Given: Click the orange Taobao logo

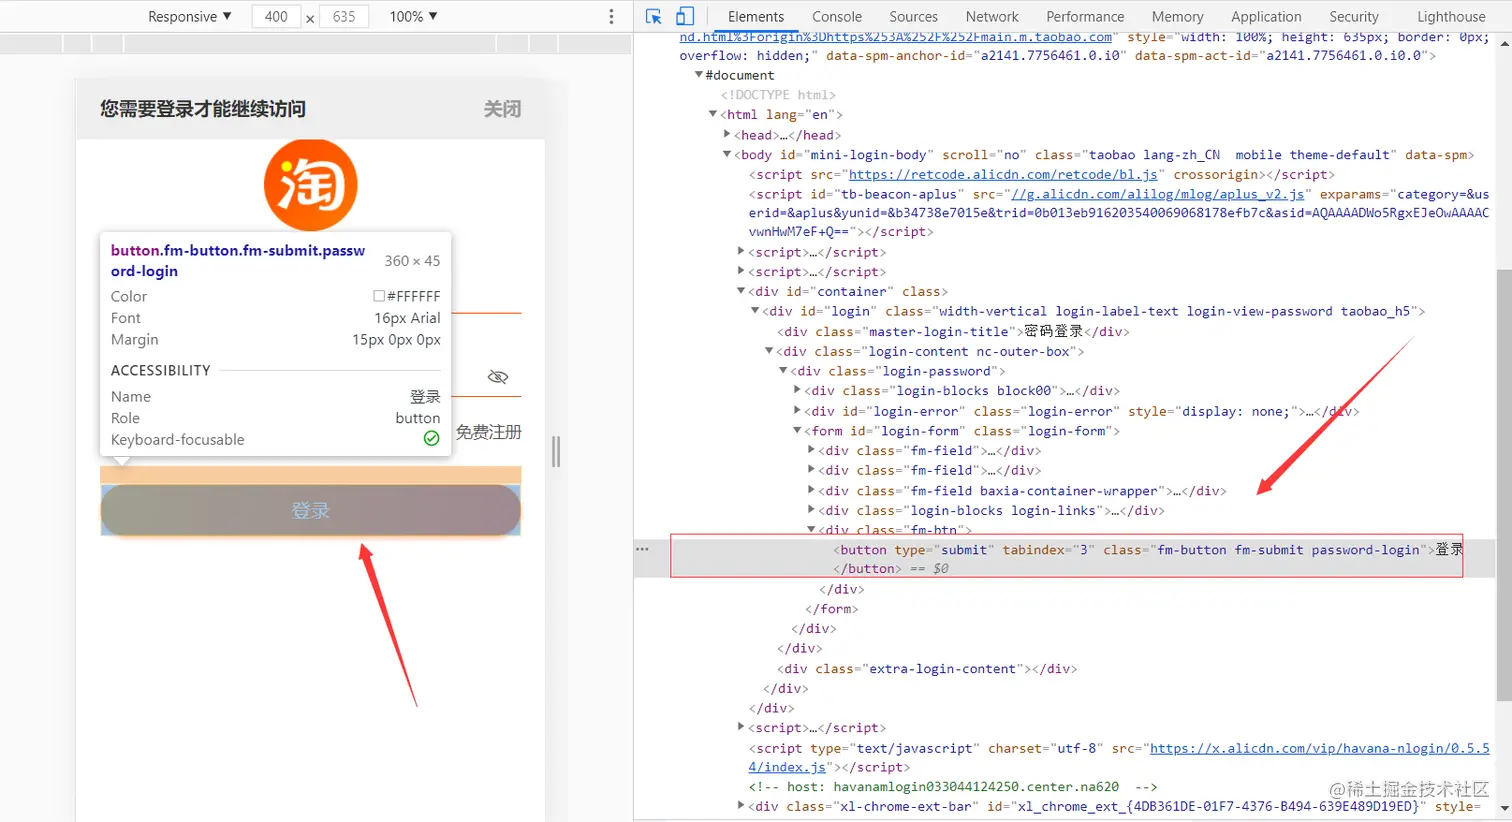Looking at the screenshot, I should click(310, 185).
